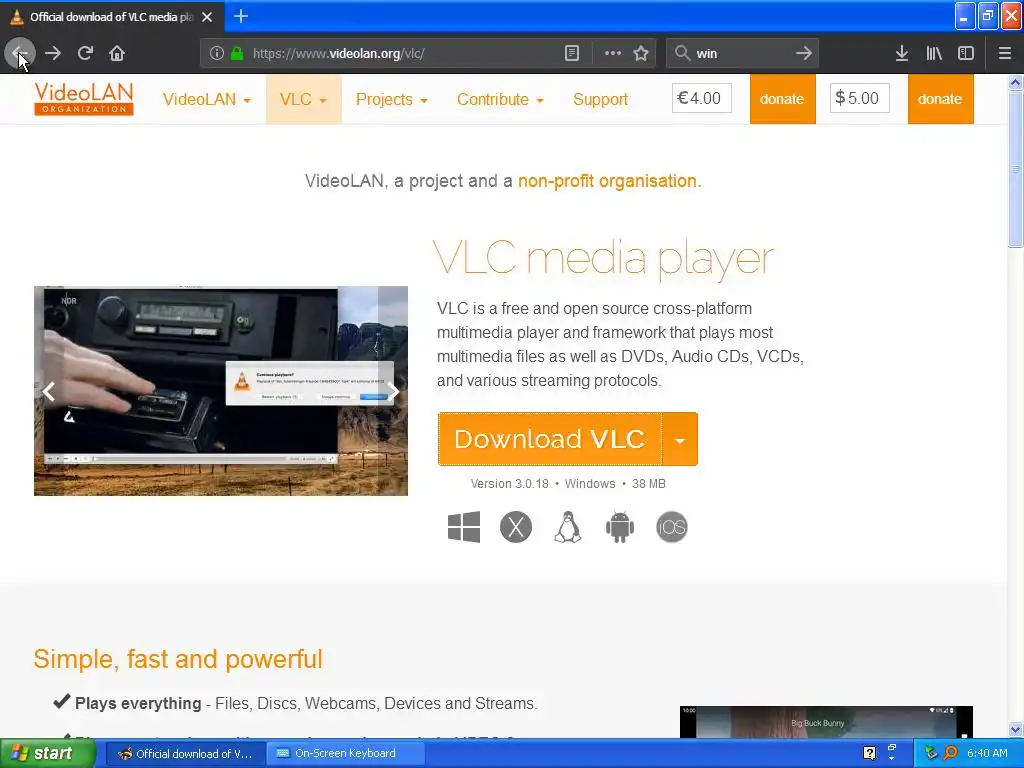Click the orange magnifier tray icon

(951, 753)
